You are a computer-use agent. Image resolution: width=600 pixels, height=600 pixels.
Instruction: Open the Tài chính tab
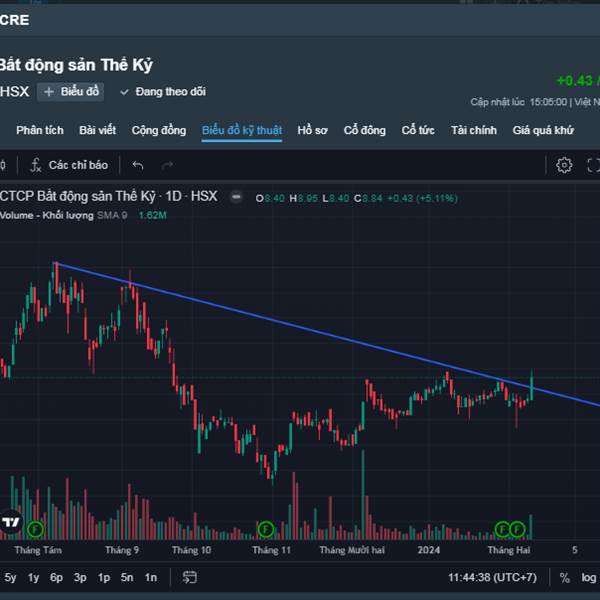click(474, 130)
